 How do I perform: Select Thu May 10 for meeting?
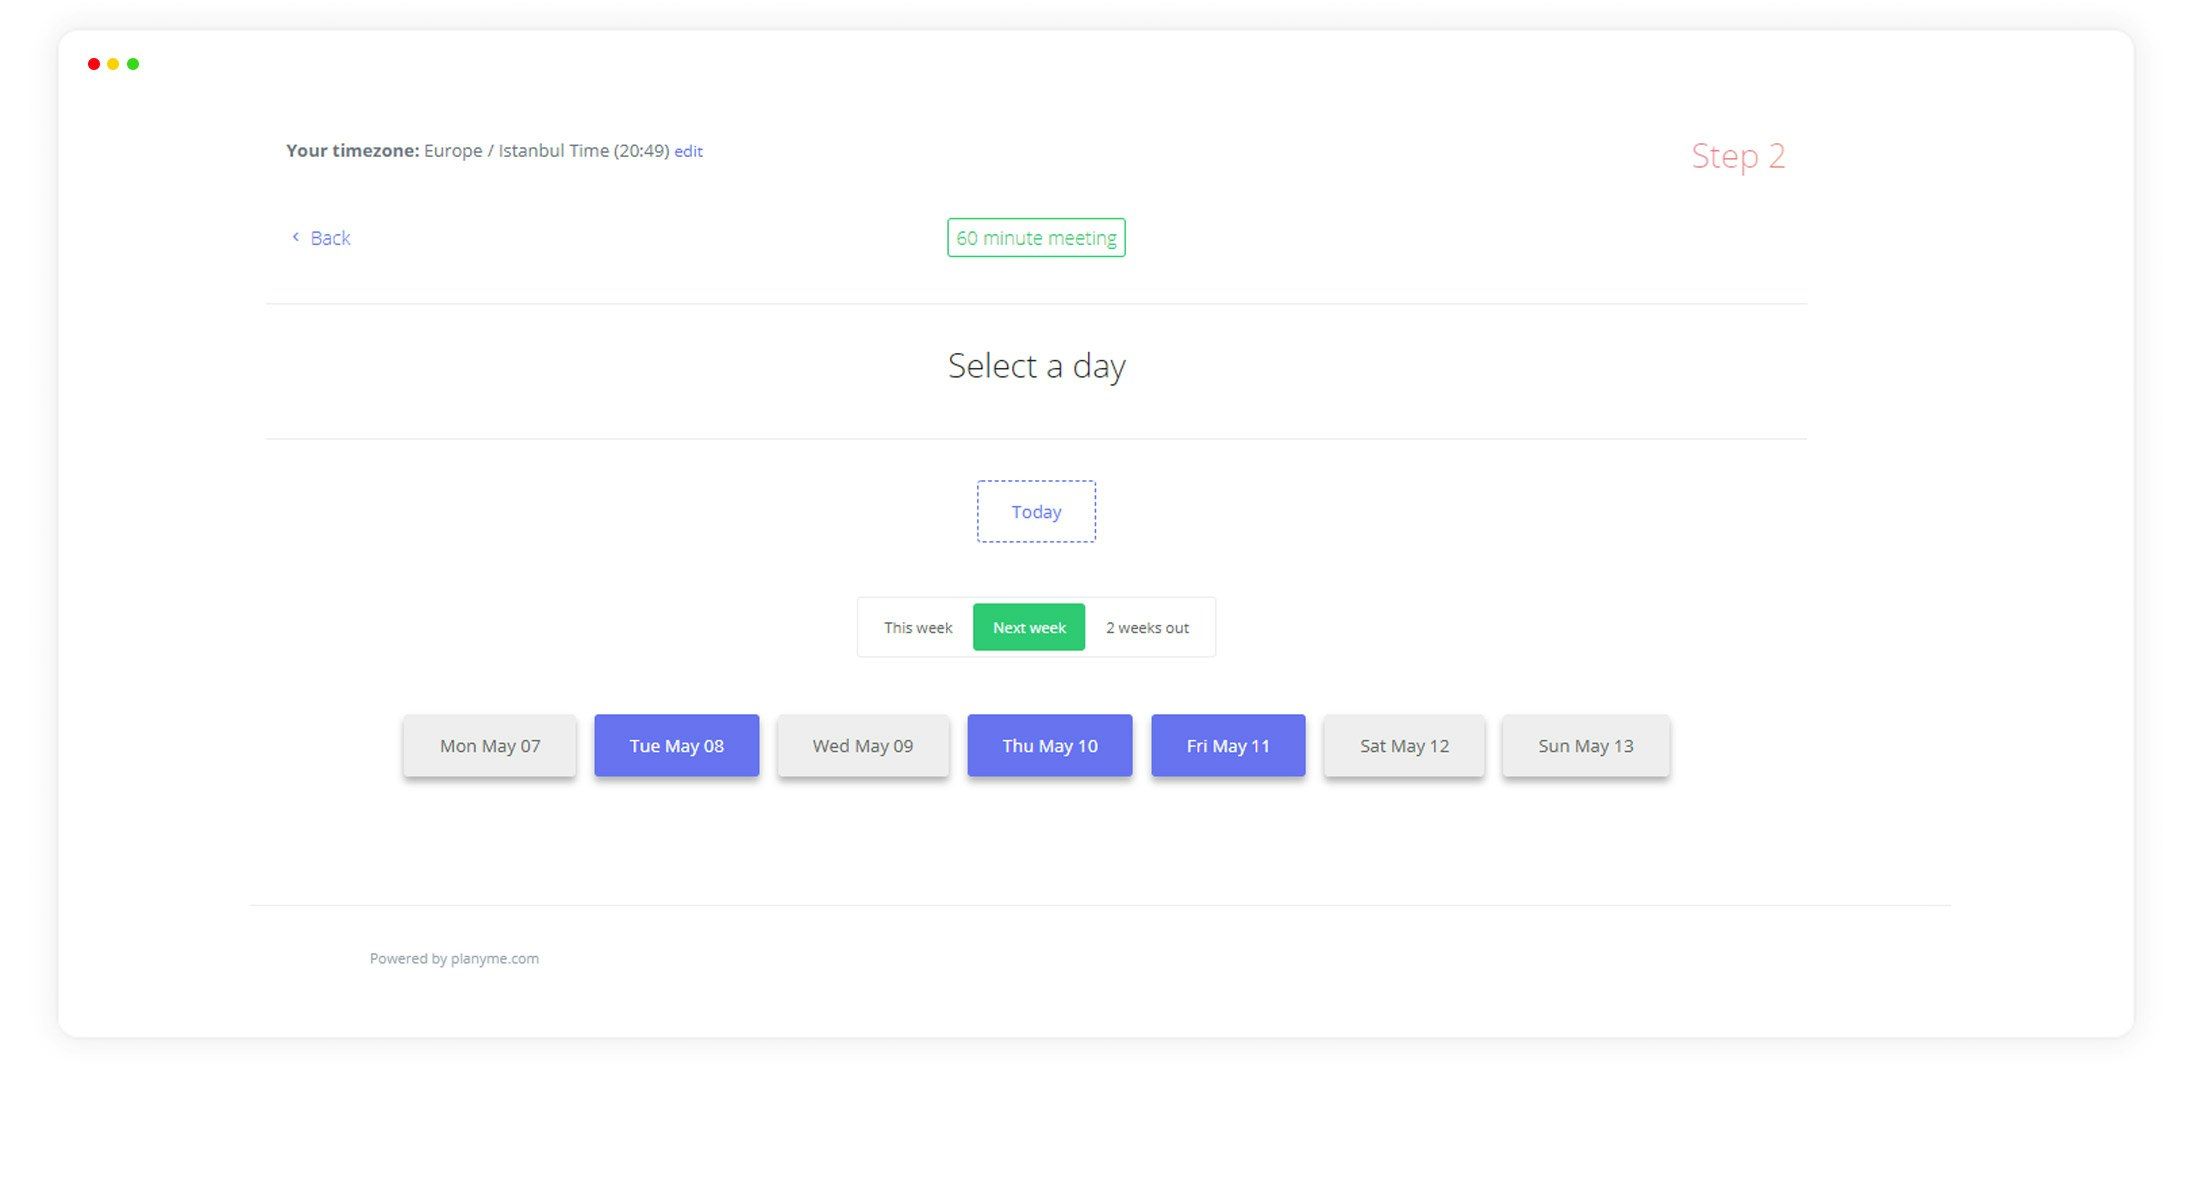1050,746
